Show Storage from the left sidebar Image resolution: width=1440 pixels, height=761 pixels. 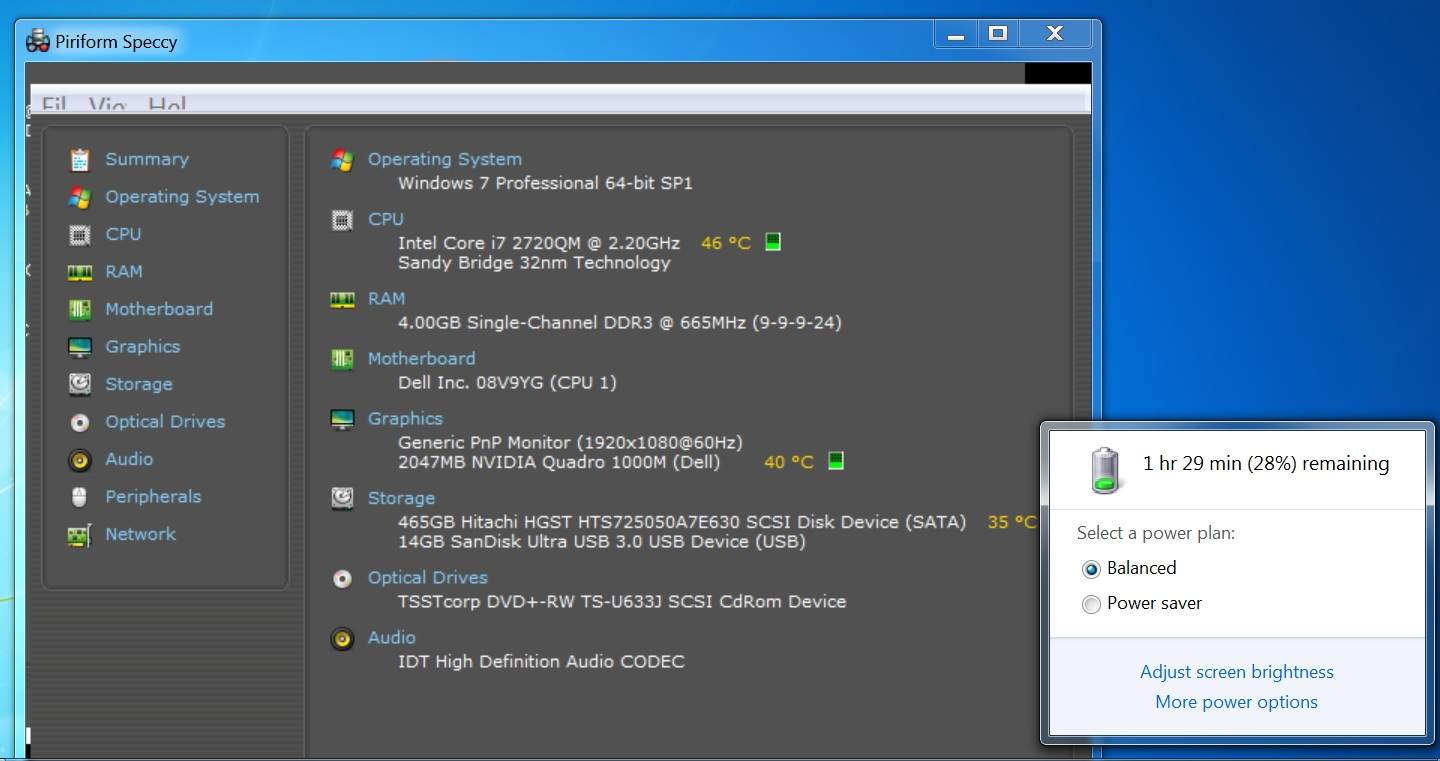click(139, 384)
